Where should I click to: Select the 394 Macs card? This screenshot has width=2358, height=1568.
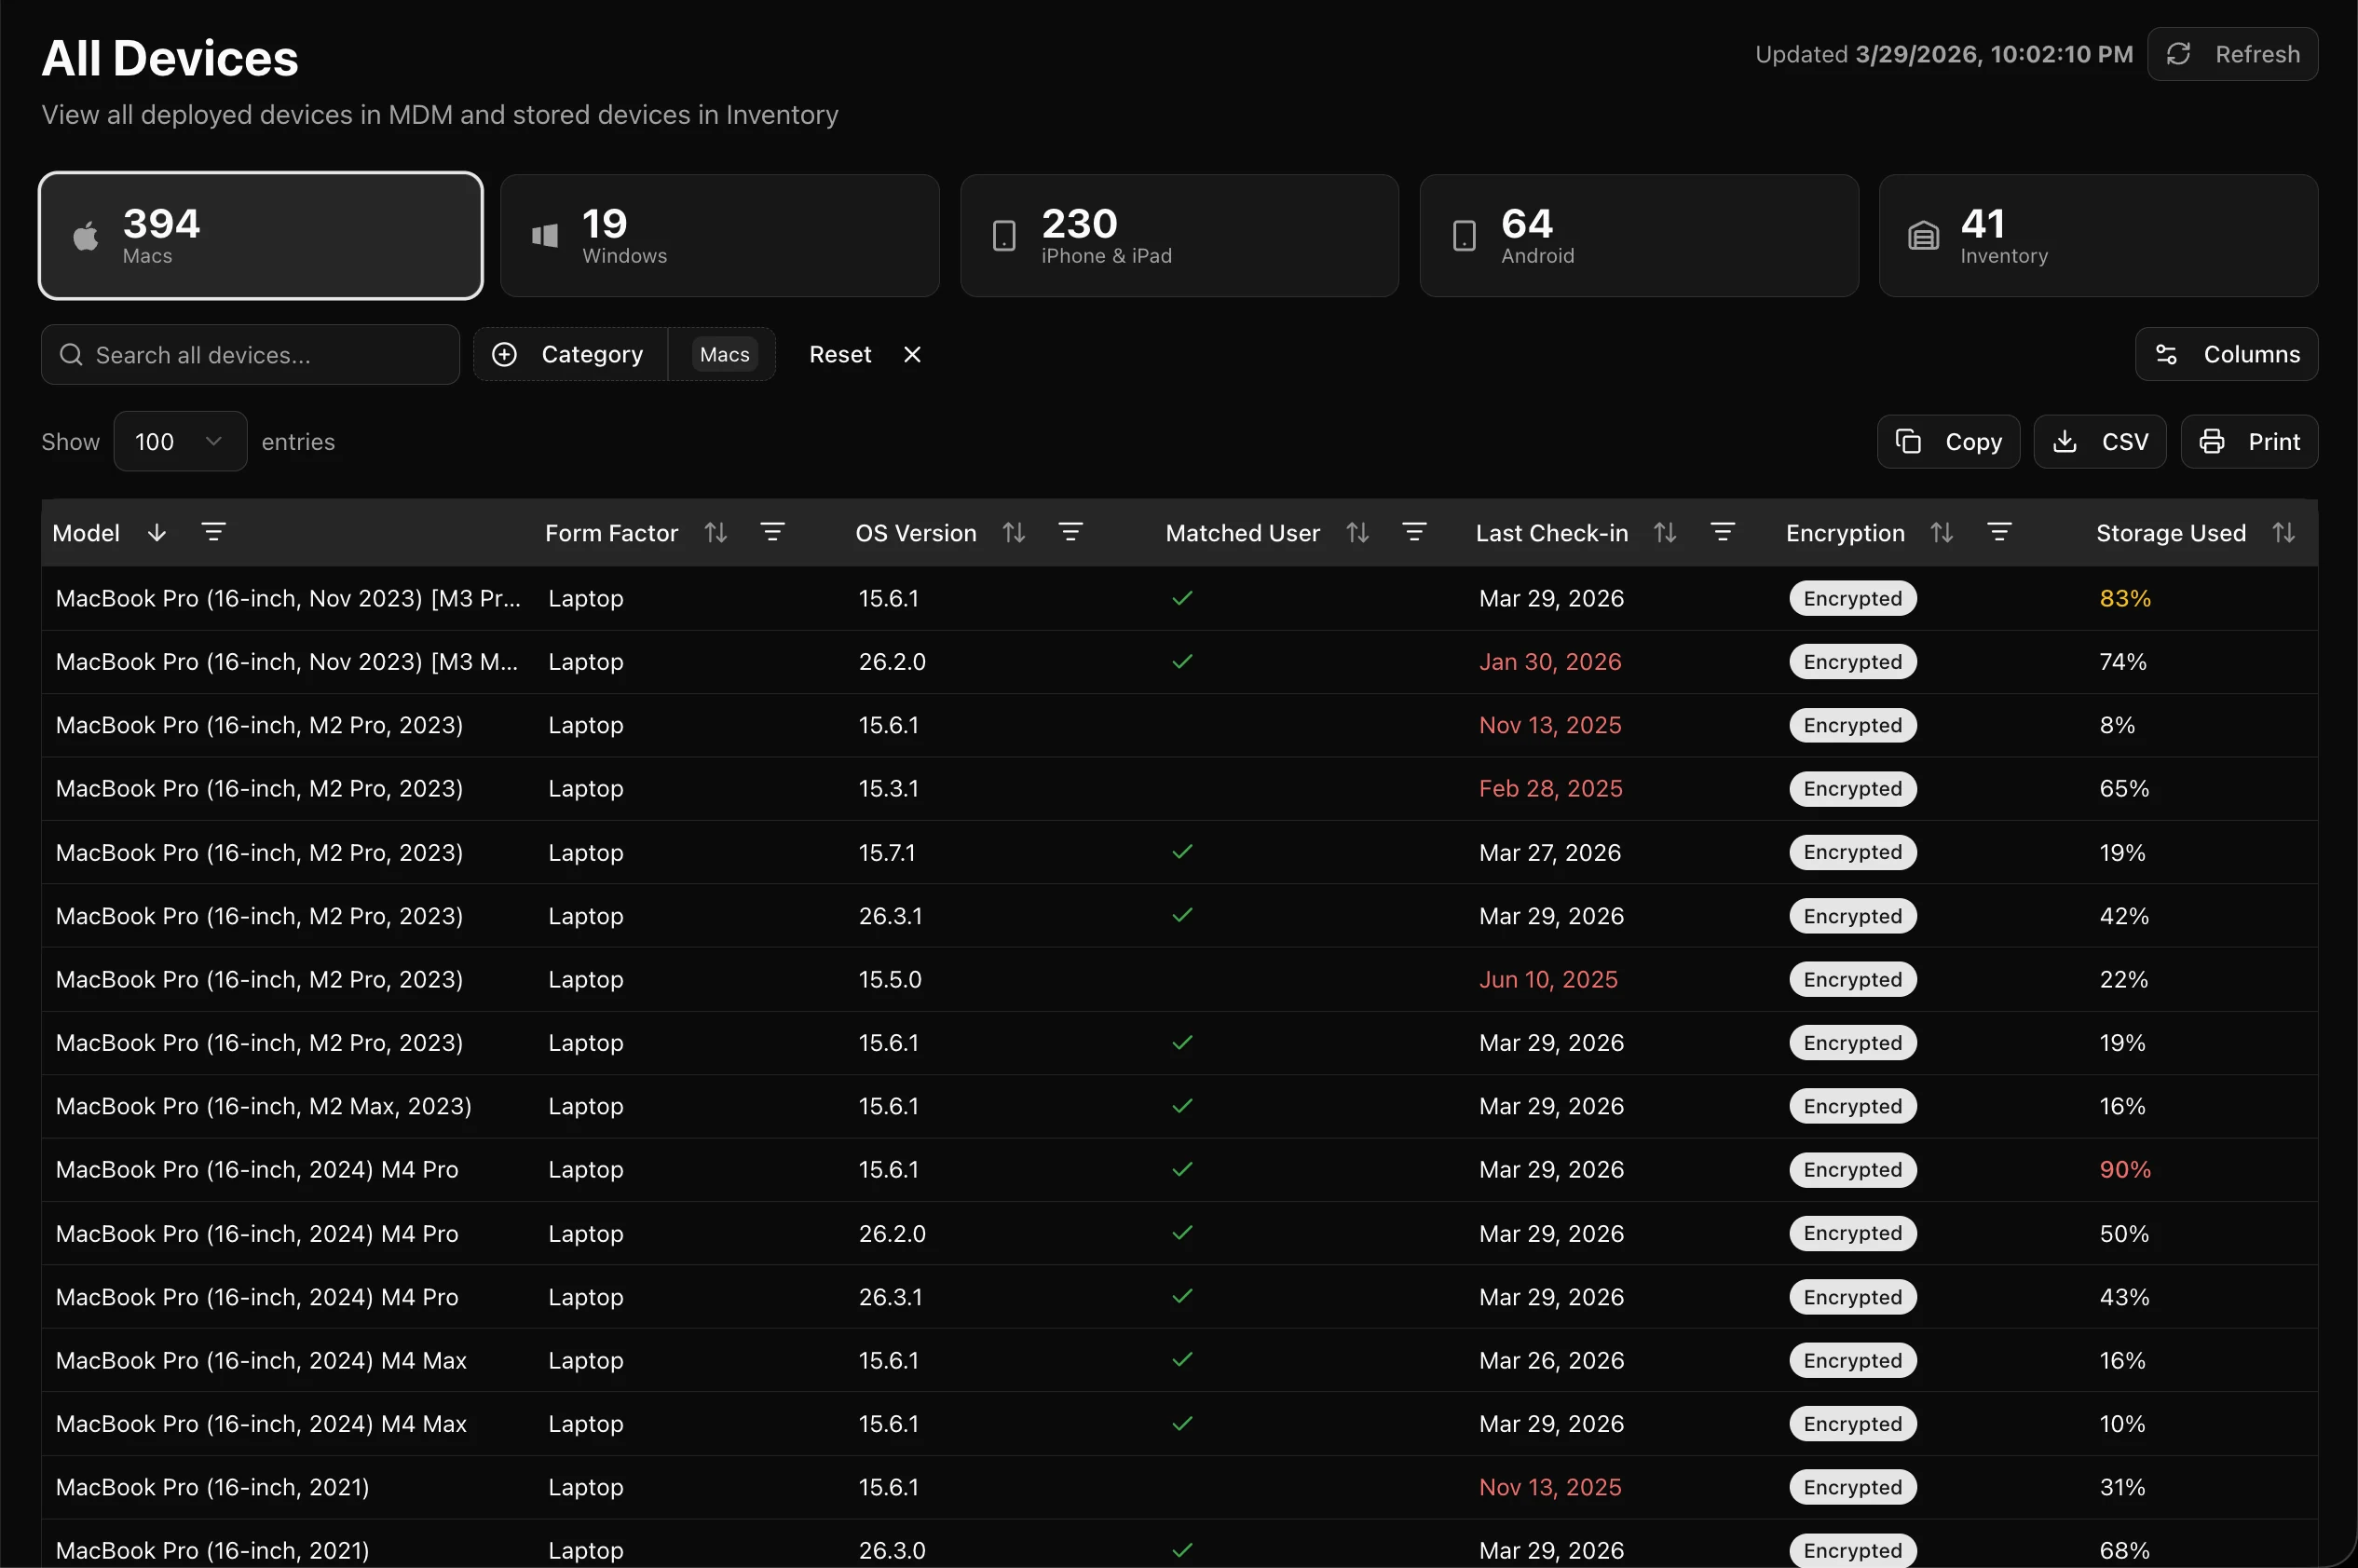261,236
